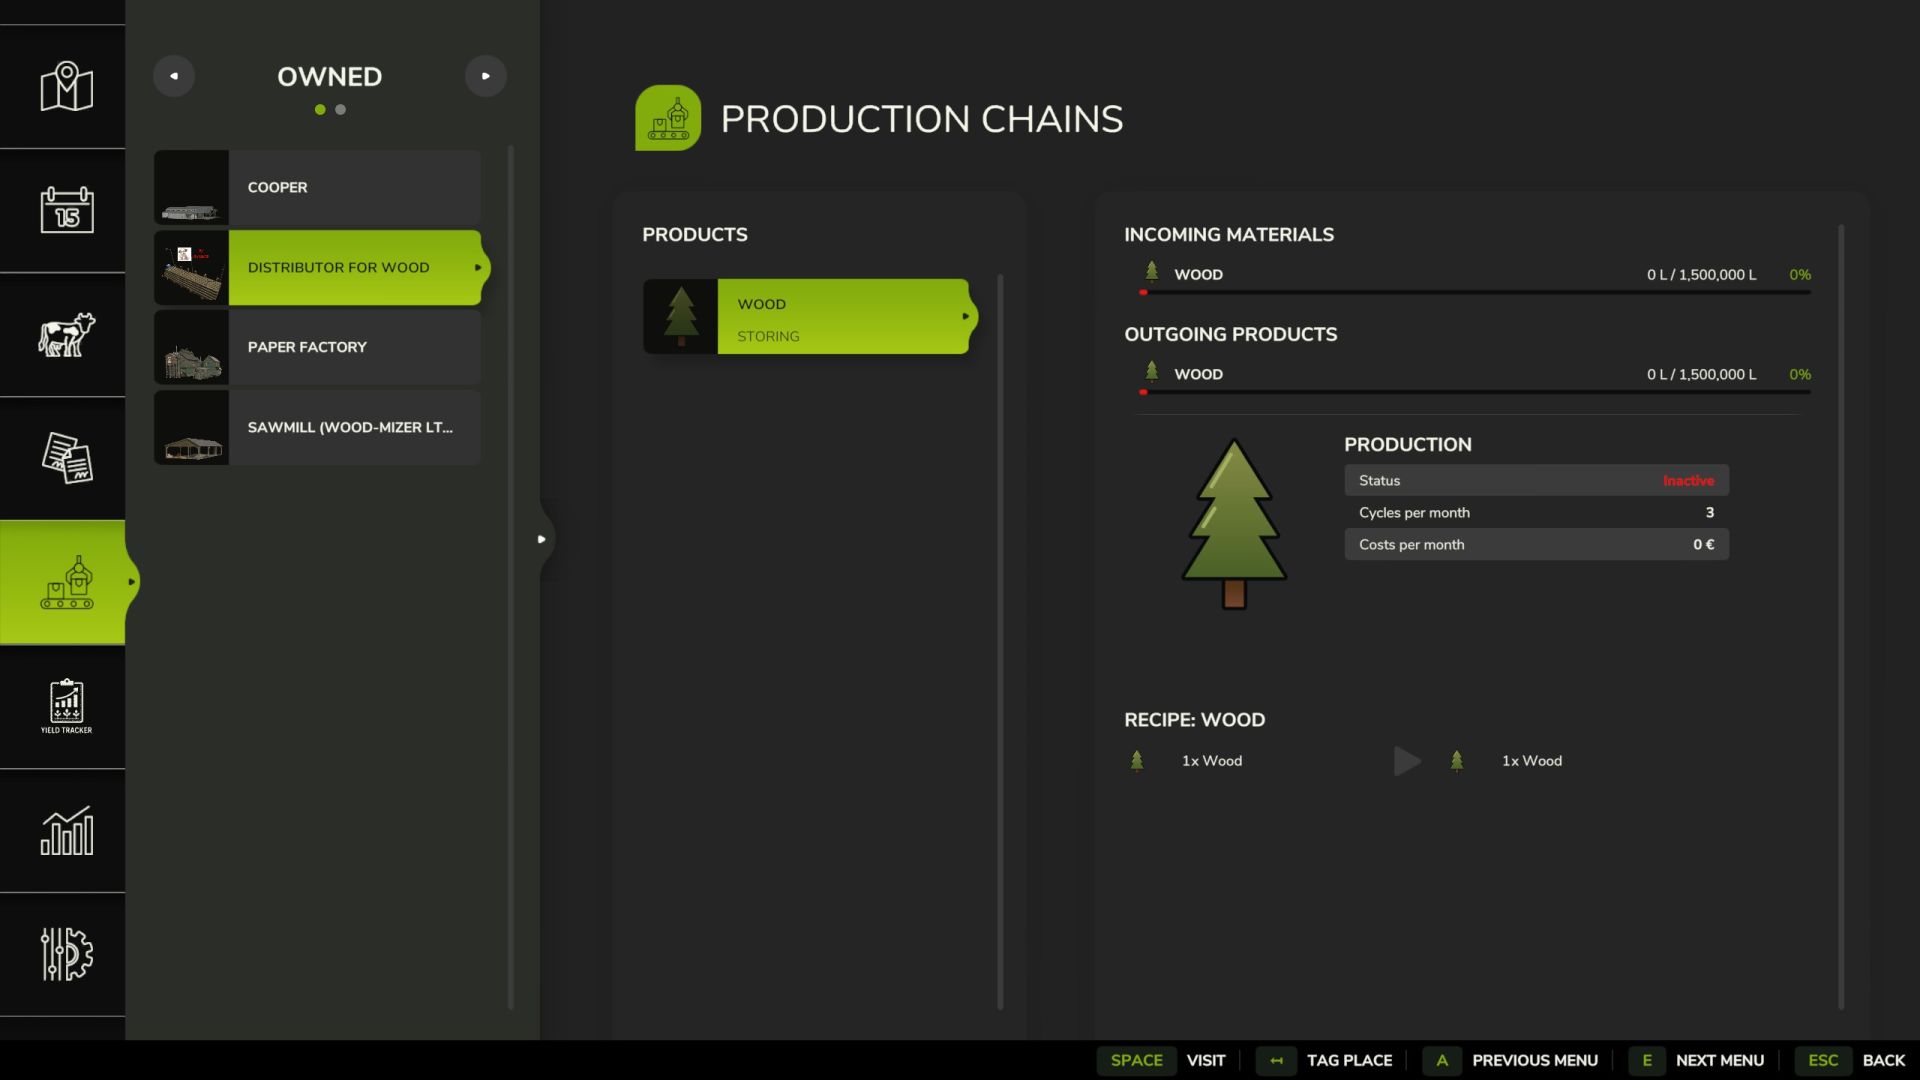Viewport: 1920px width, 1080px height.
Task: Open the contracts documents icon
Action: (66, 458)
